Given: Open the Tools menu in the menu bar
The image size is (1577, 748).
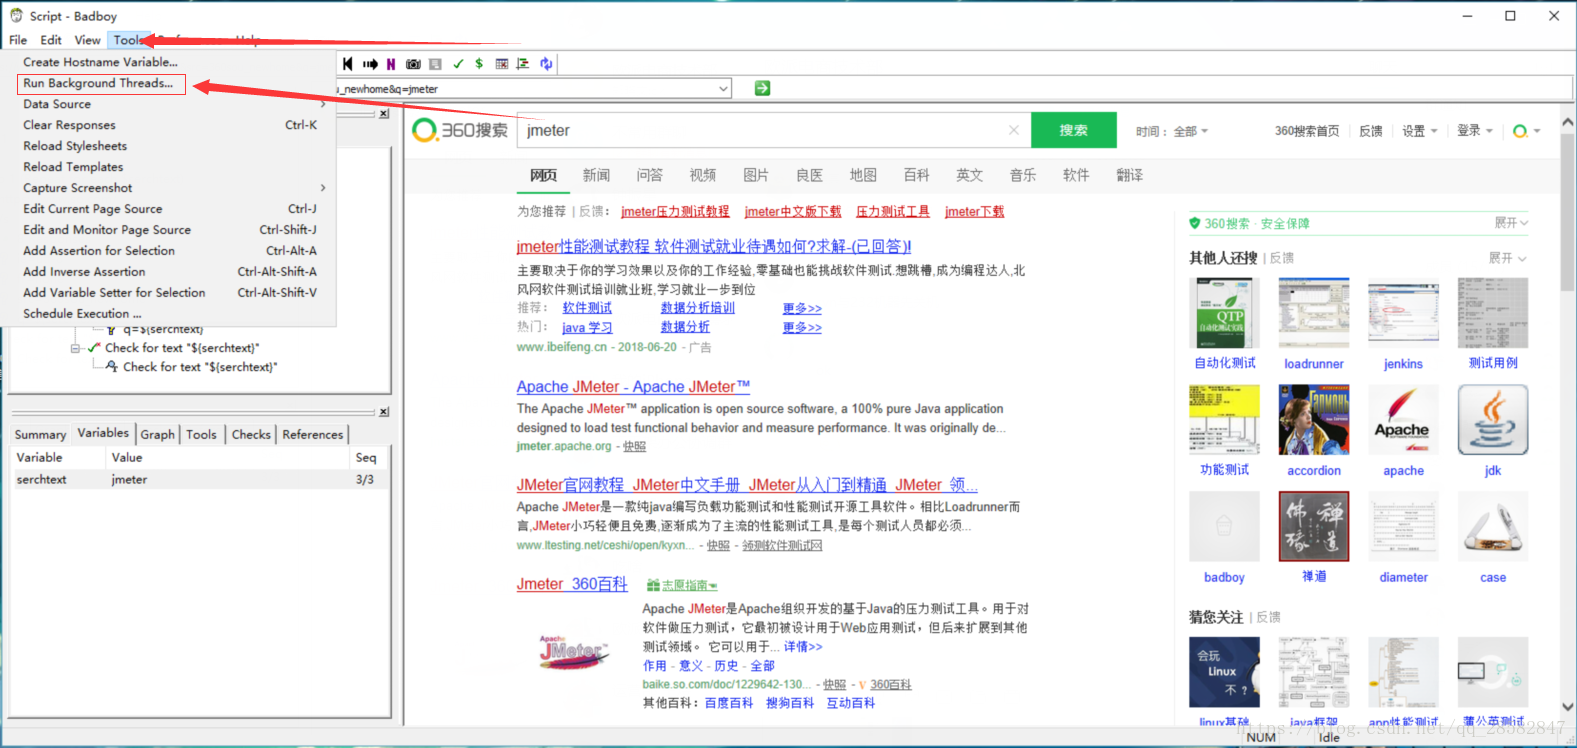Looking at the screenshot, I should (129, 40).
